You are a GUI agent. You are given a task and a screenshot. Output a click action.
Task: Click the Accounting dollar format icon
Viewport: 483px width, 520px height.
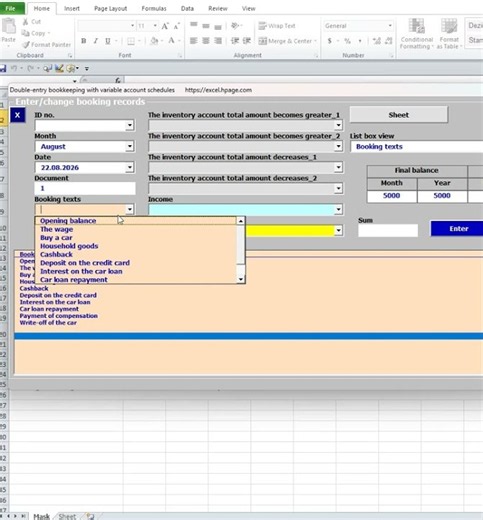(330, 41)
